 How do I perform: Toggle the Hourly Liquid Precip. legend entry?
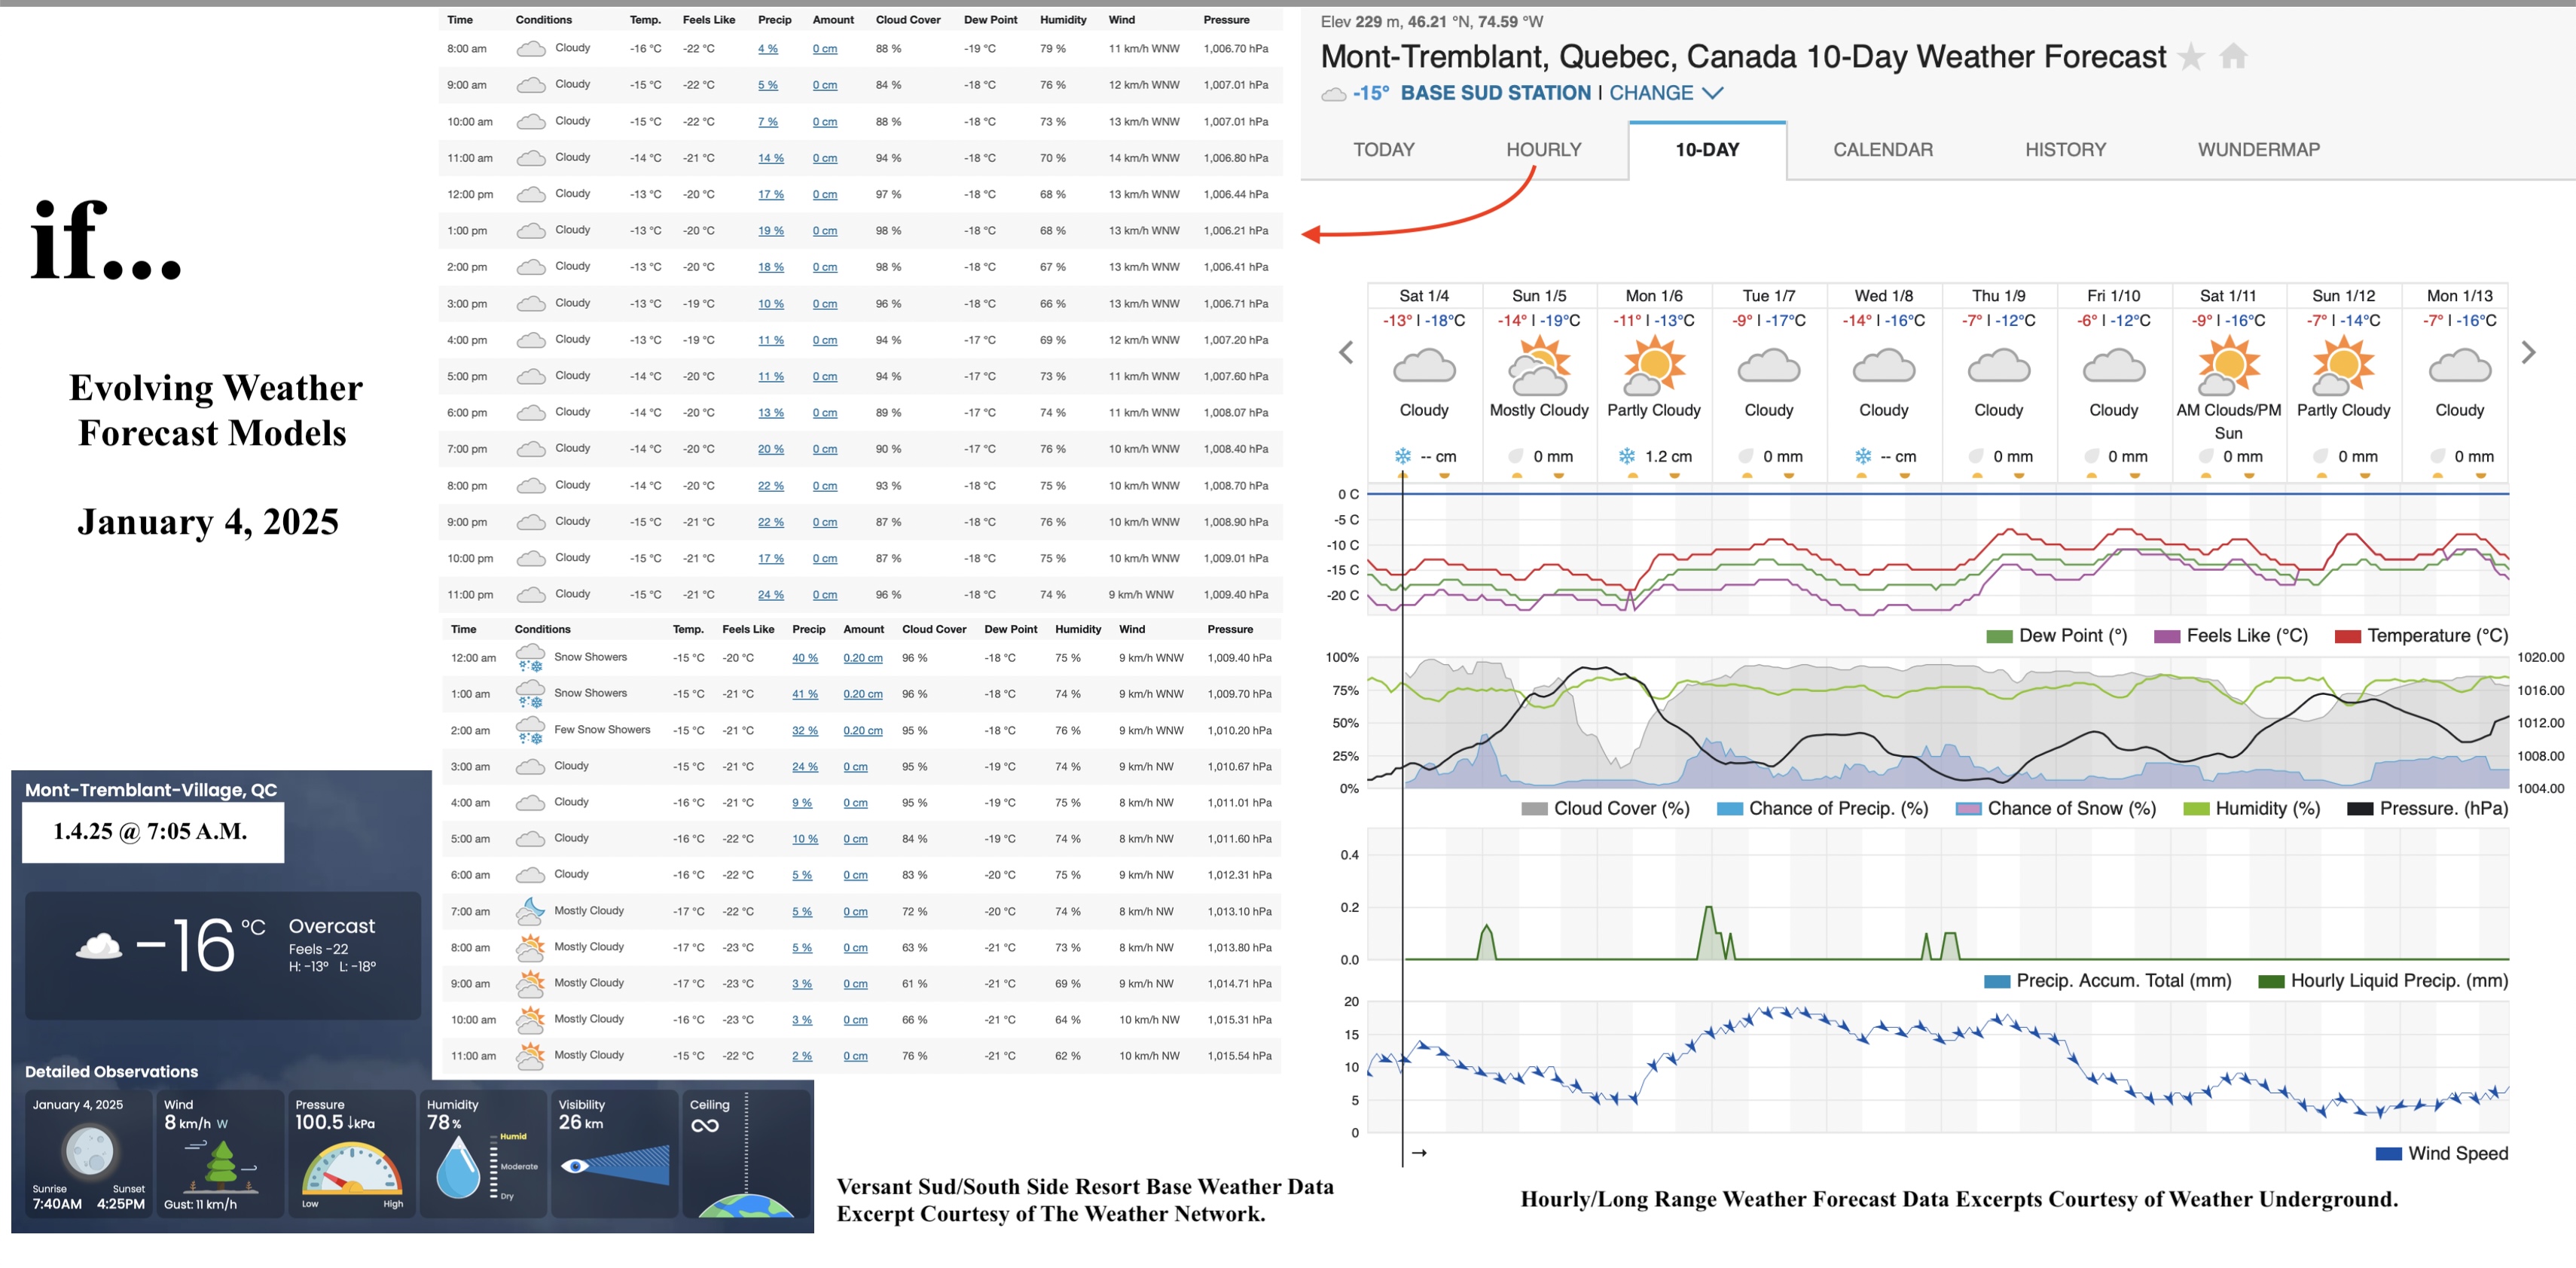point(2383,981)
